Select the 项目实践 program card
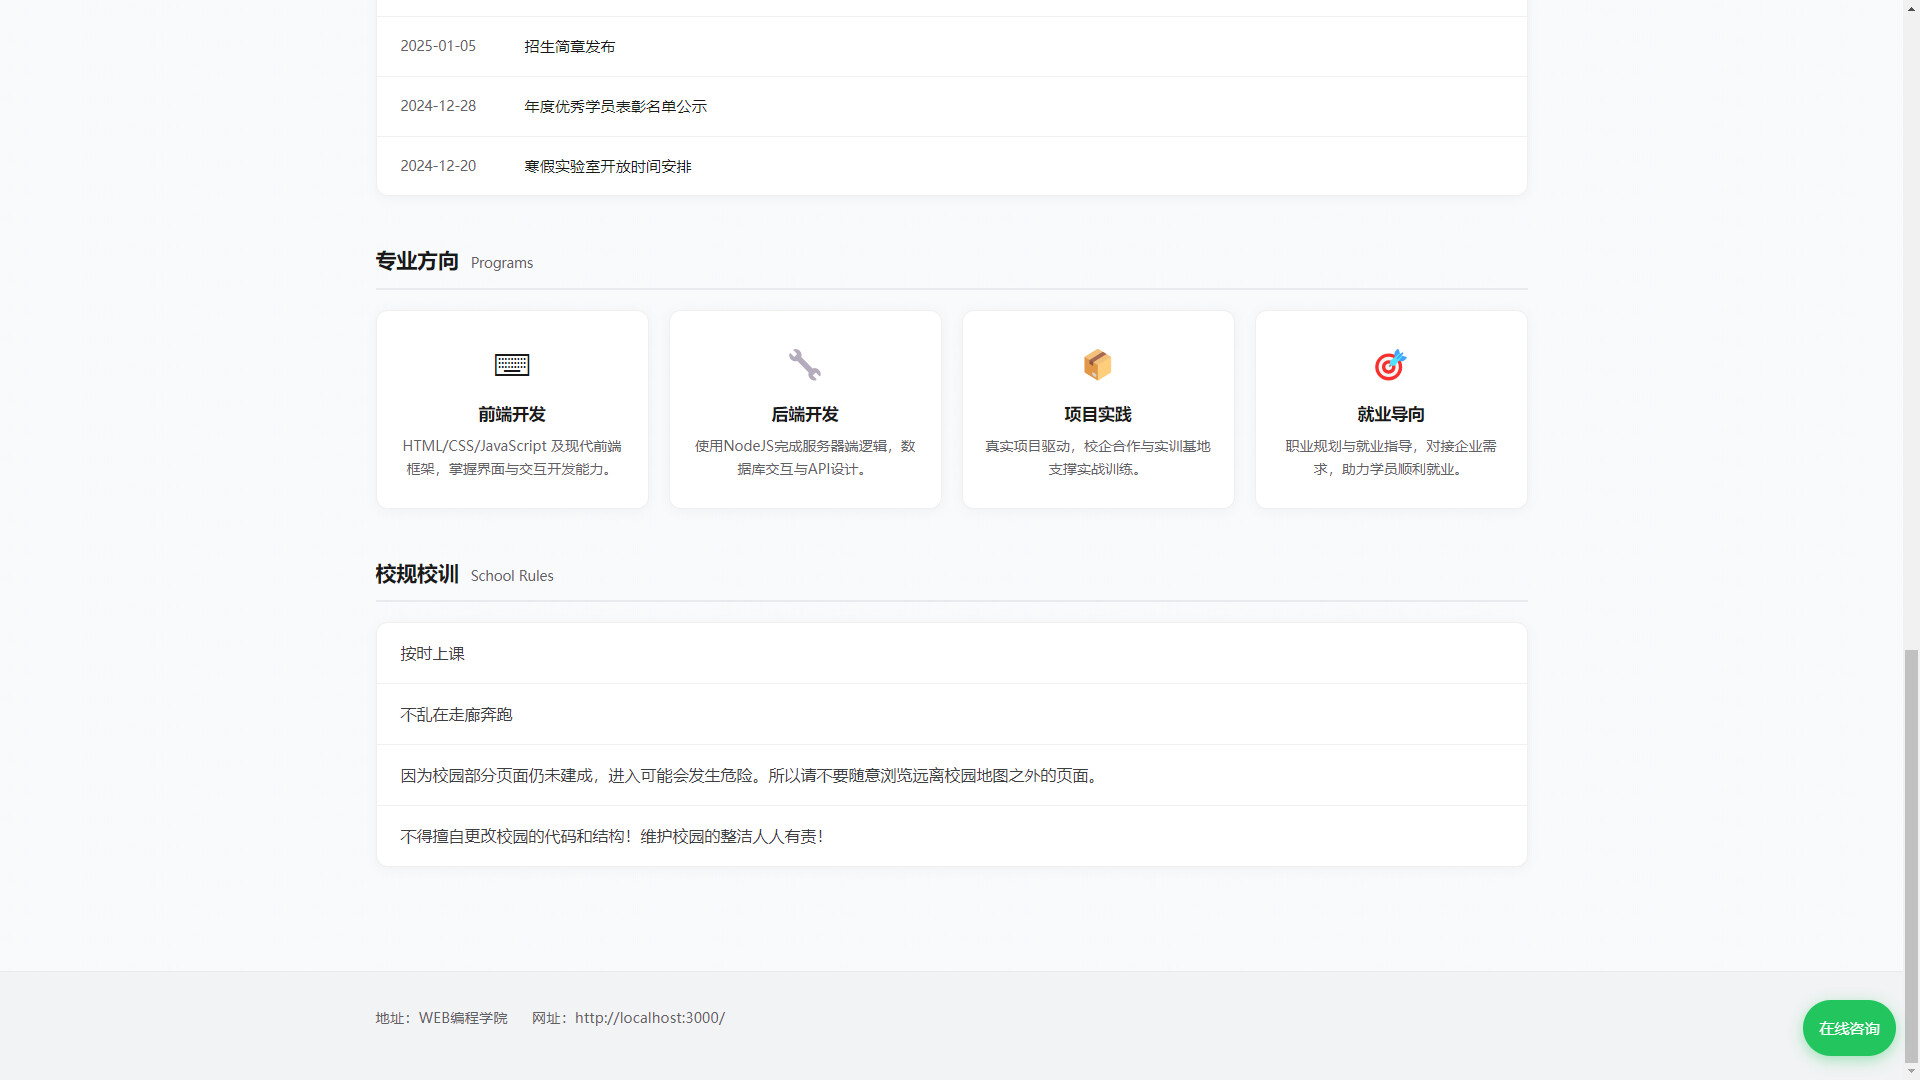1920x1080 pixels. (1097, 409)
